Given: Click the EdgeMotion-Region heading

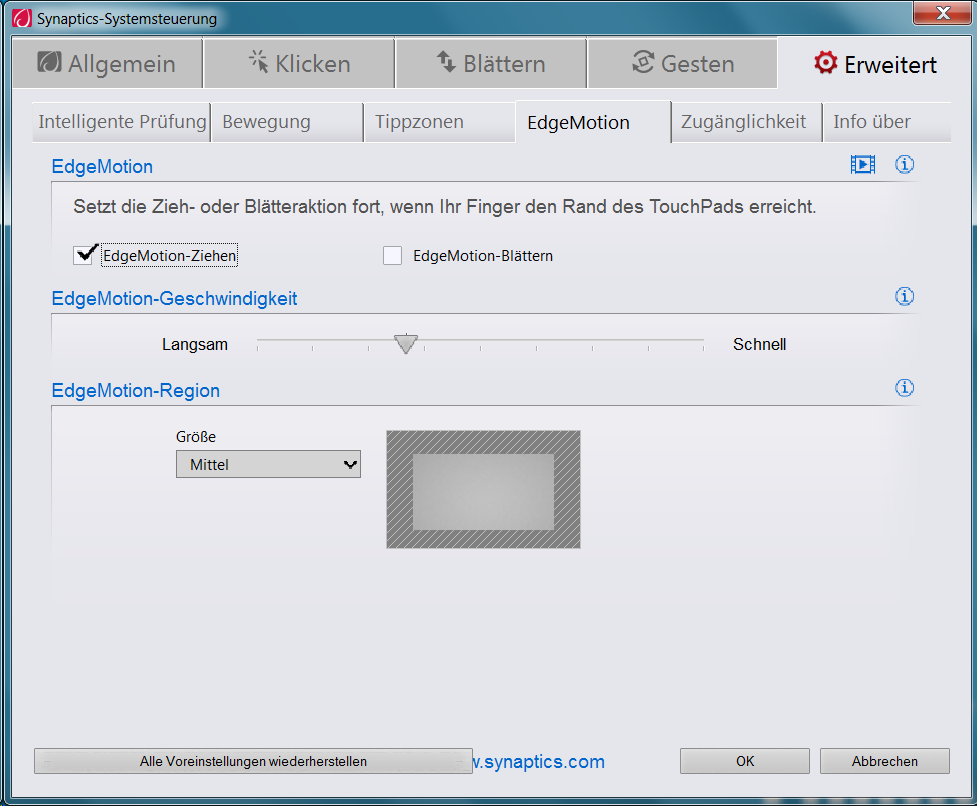Looking at the screenshot, I should coord(136,391).
